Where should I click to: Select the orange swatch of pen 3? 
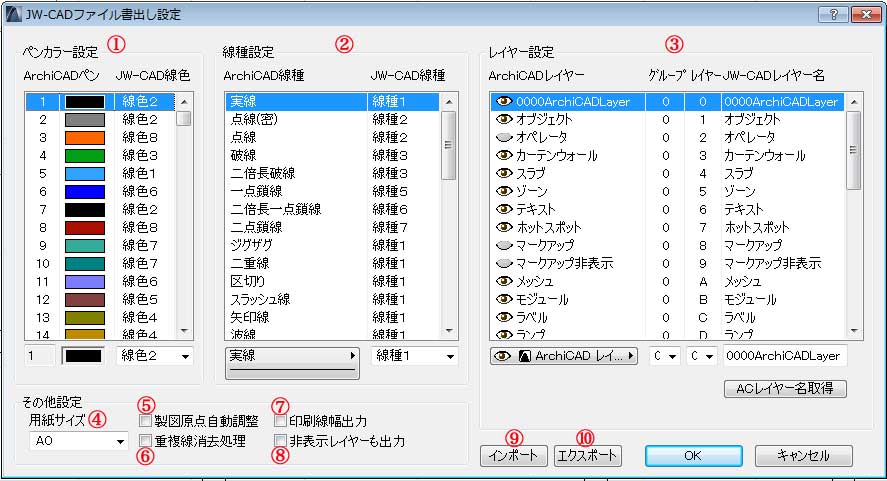click(85, 138)
